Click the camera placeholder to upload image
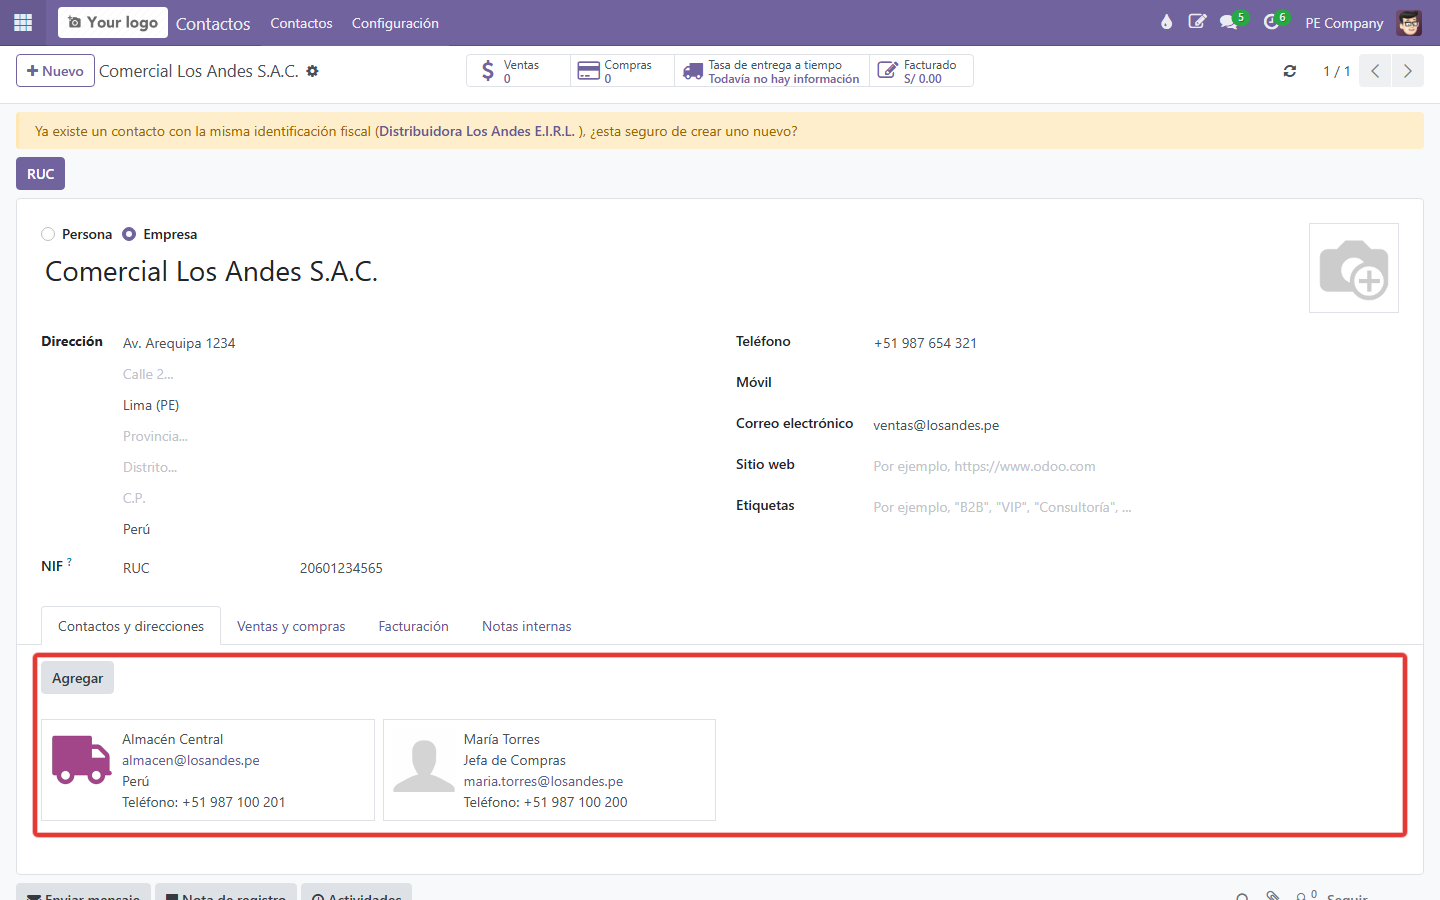 (1354, 268)
